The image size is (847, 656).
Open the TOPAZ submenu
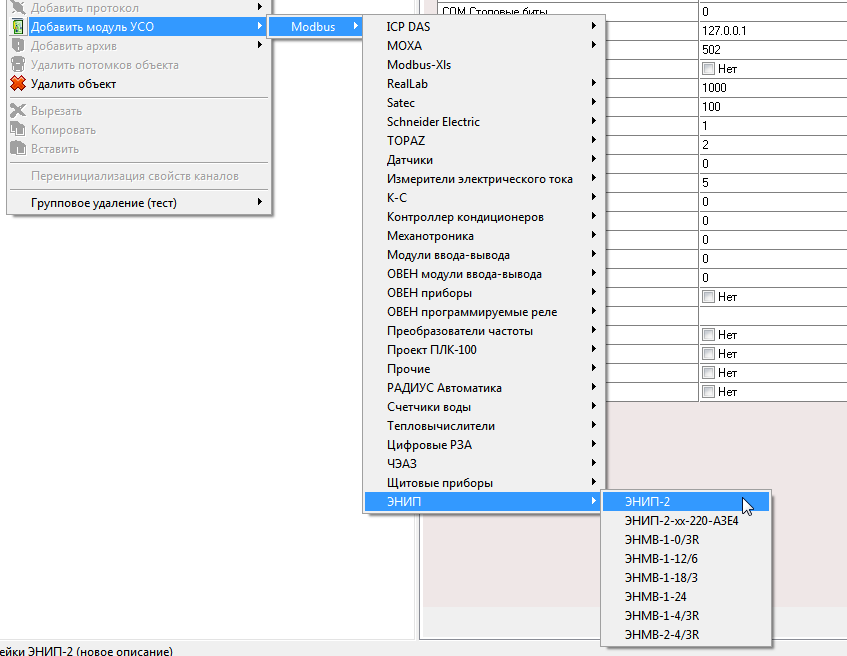(485, 140)
